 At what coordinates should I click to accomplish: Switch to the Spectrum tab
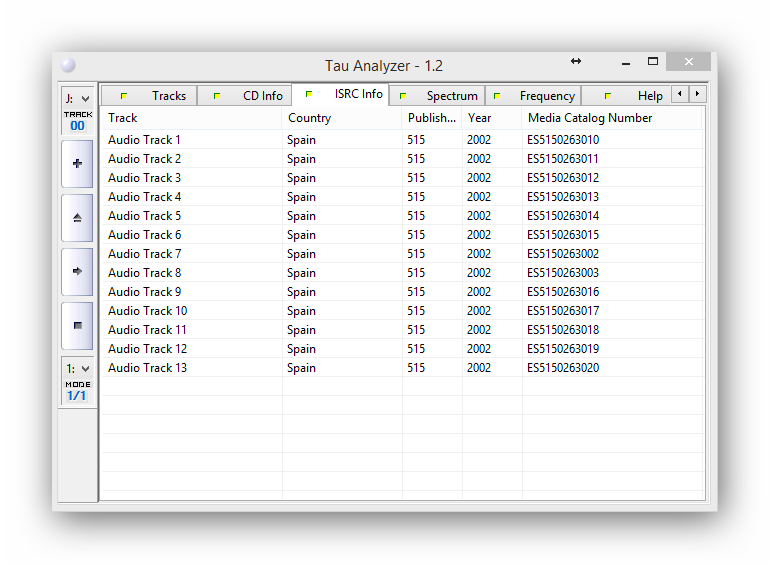tap(438, 96)
